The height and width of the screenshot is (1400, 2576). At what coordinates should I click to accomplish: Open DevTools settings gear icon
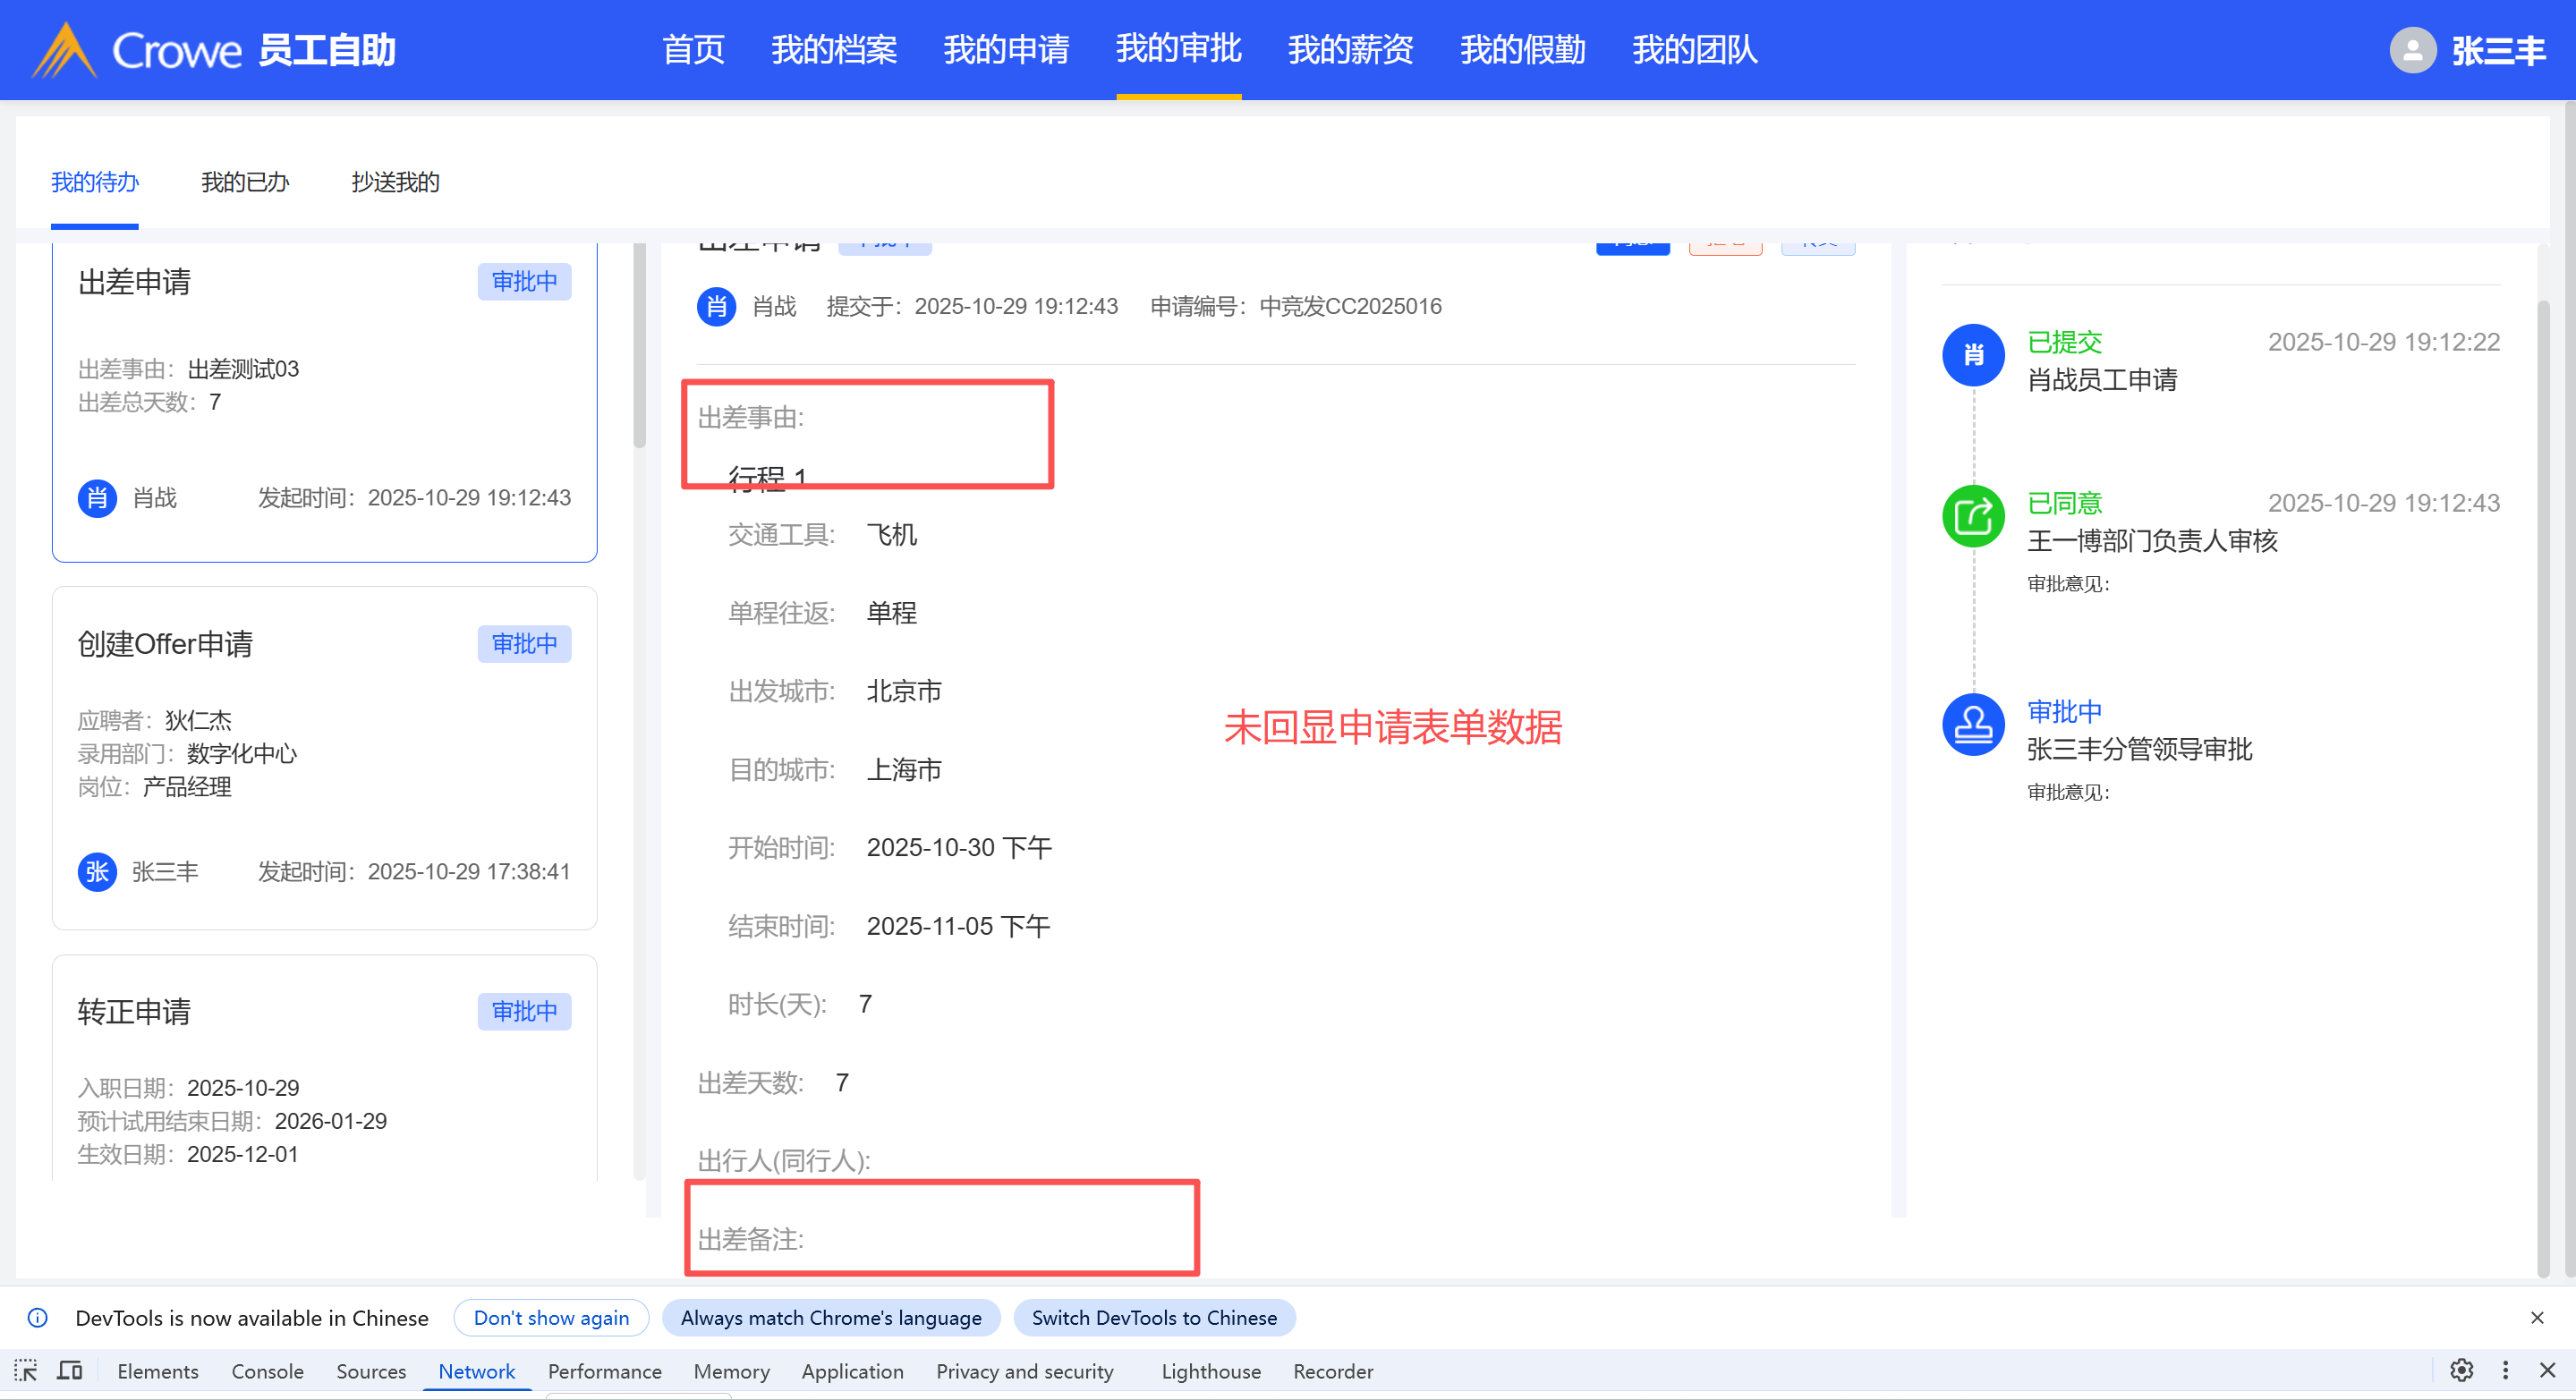(2461, 1370)
